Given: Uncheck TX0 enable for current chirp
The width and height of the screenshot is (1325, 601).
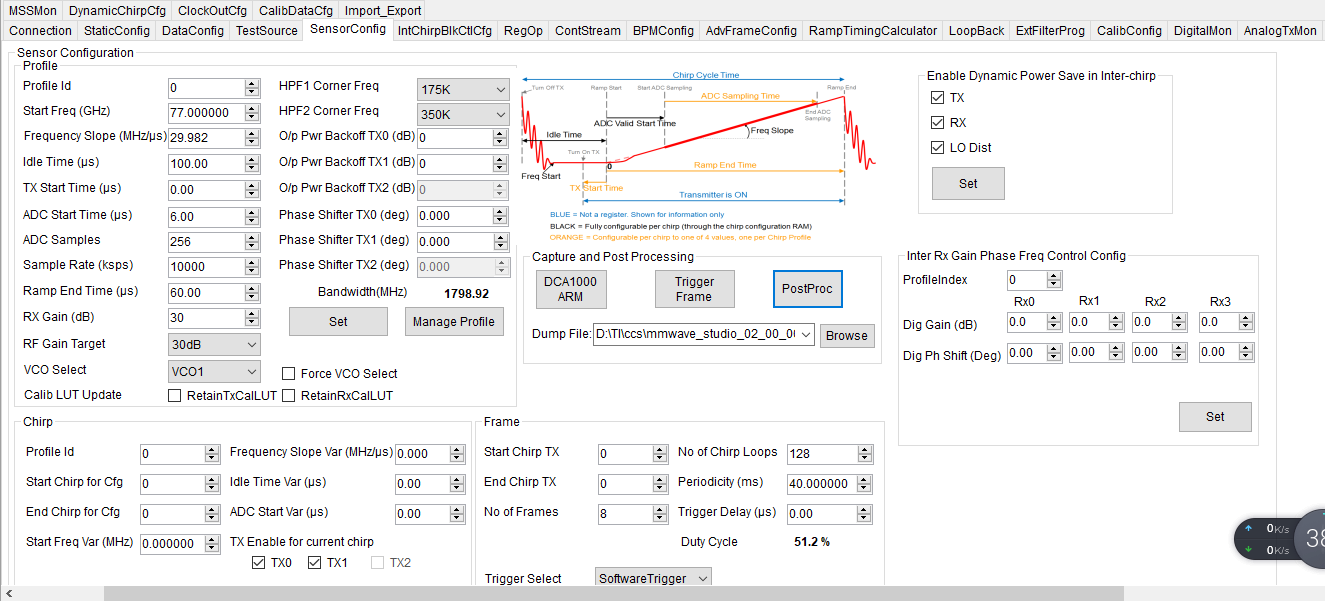Looking at the screenshot, I should coord(258,563).
